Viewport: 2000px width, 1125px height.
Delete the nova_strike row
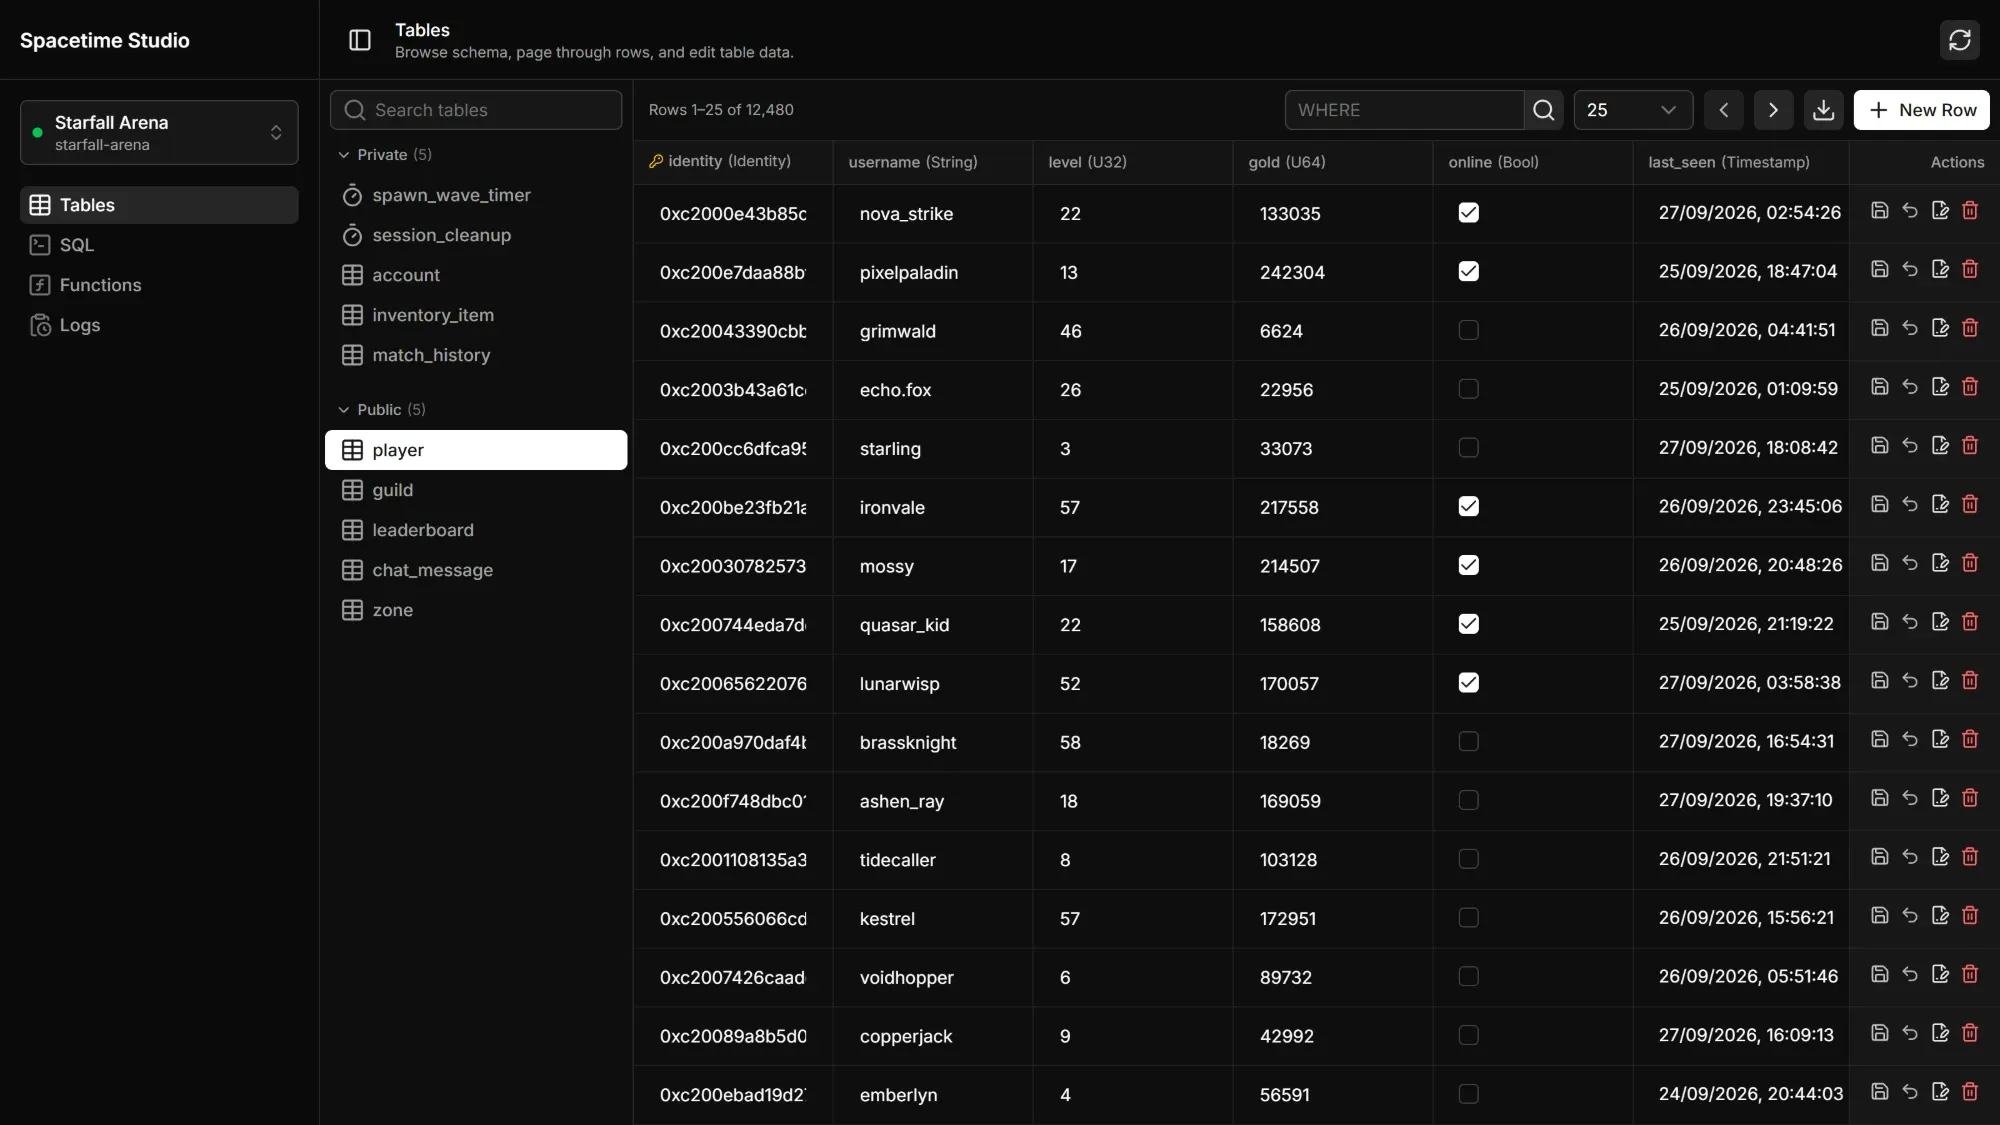coord(1970,211)
